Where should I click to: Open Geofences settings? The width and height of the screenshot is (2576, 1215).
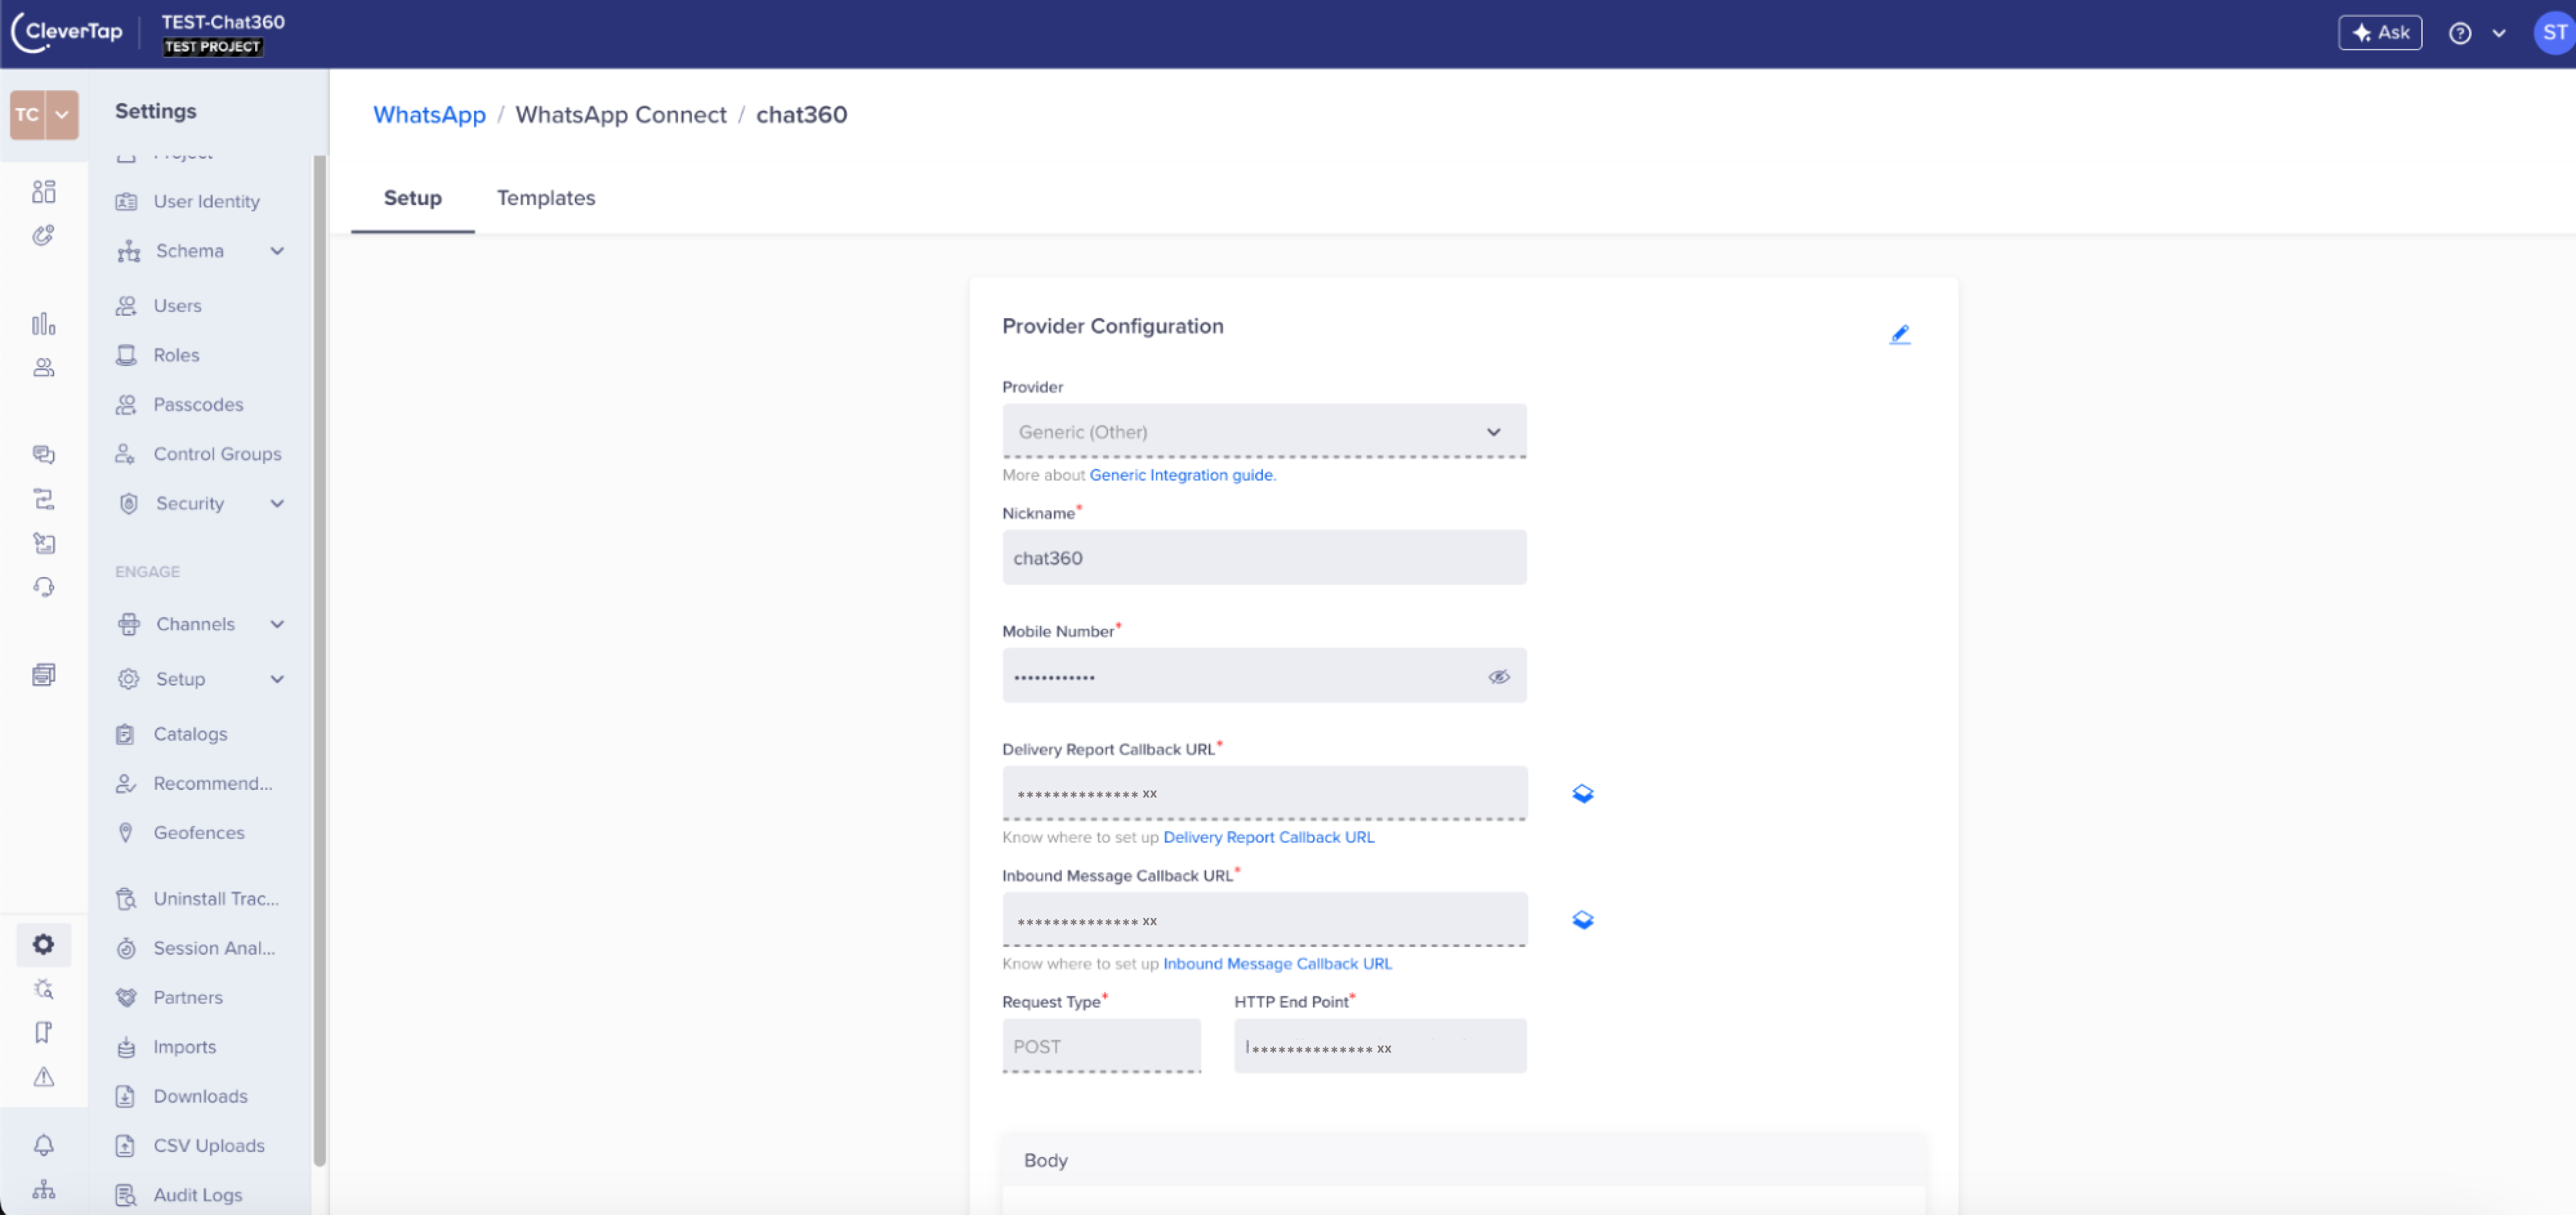[x=198, y=833]
